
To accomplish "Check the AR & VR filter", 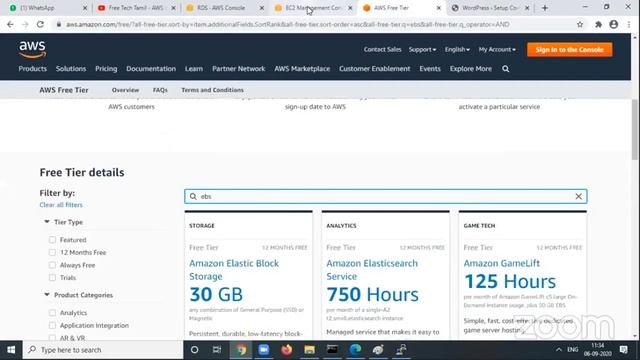I will tap(52, 338).
